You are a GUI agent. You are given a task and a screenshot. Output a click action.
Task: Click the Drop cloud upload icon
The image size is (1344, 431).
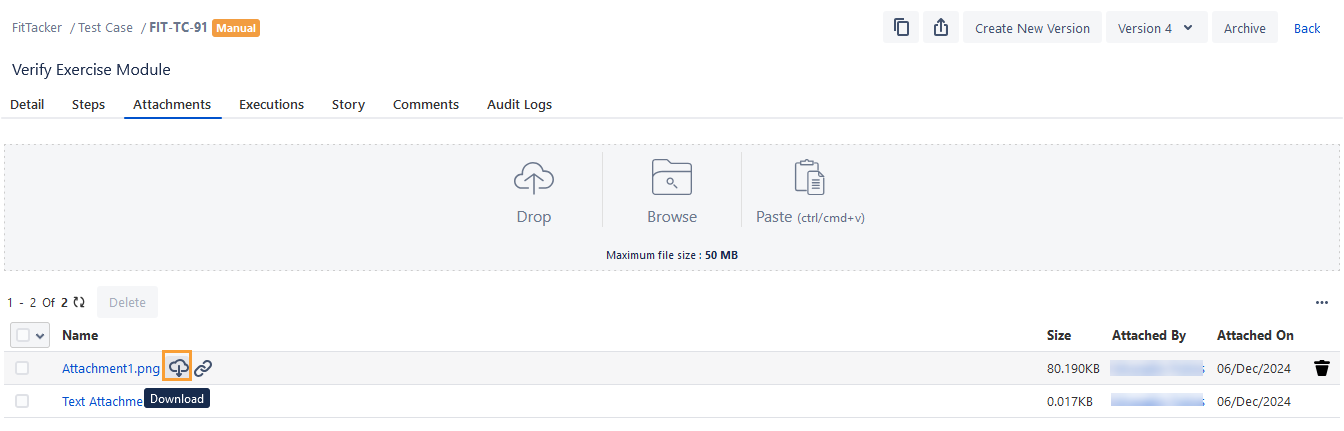[x=534, y=178]
